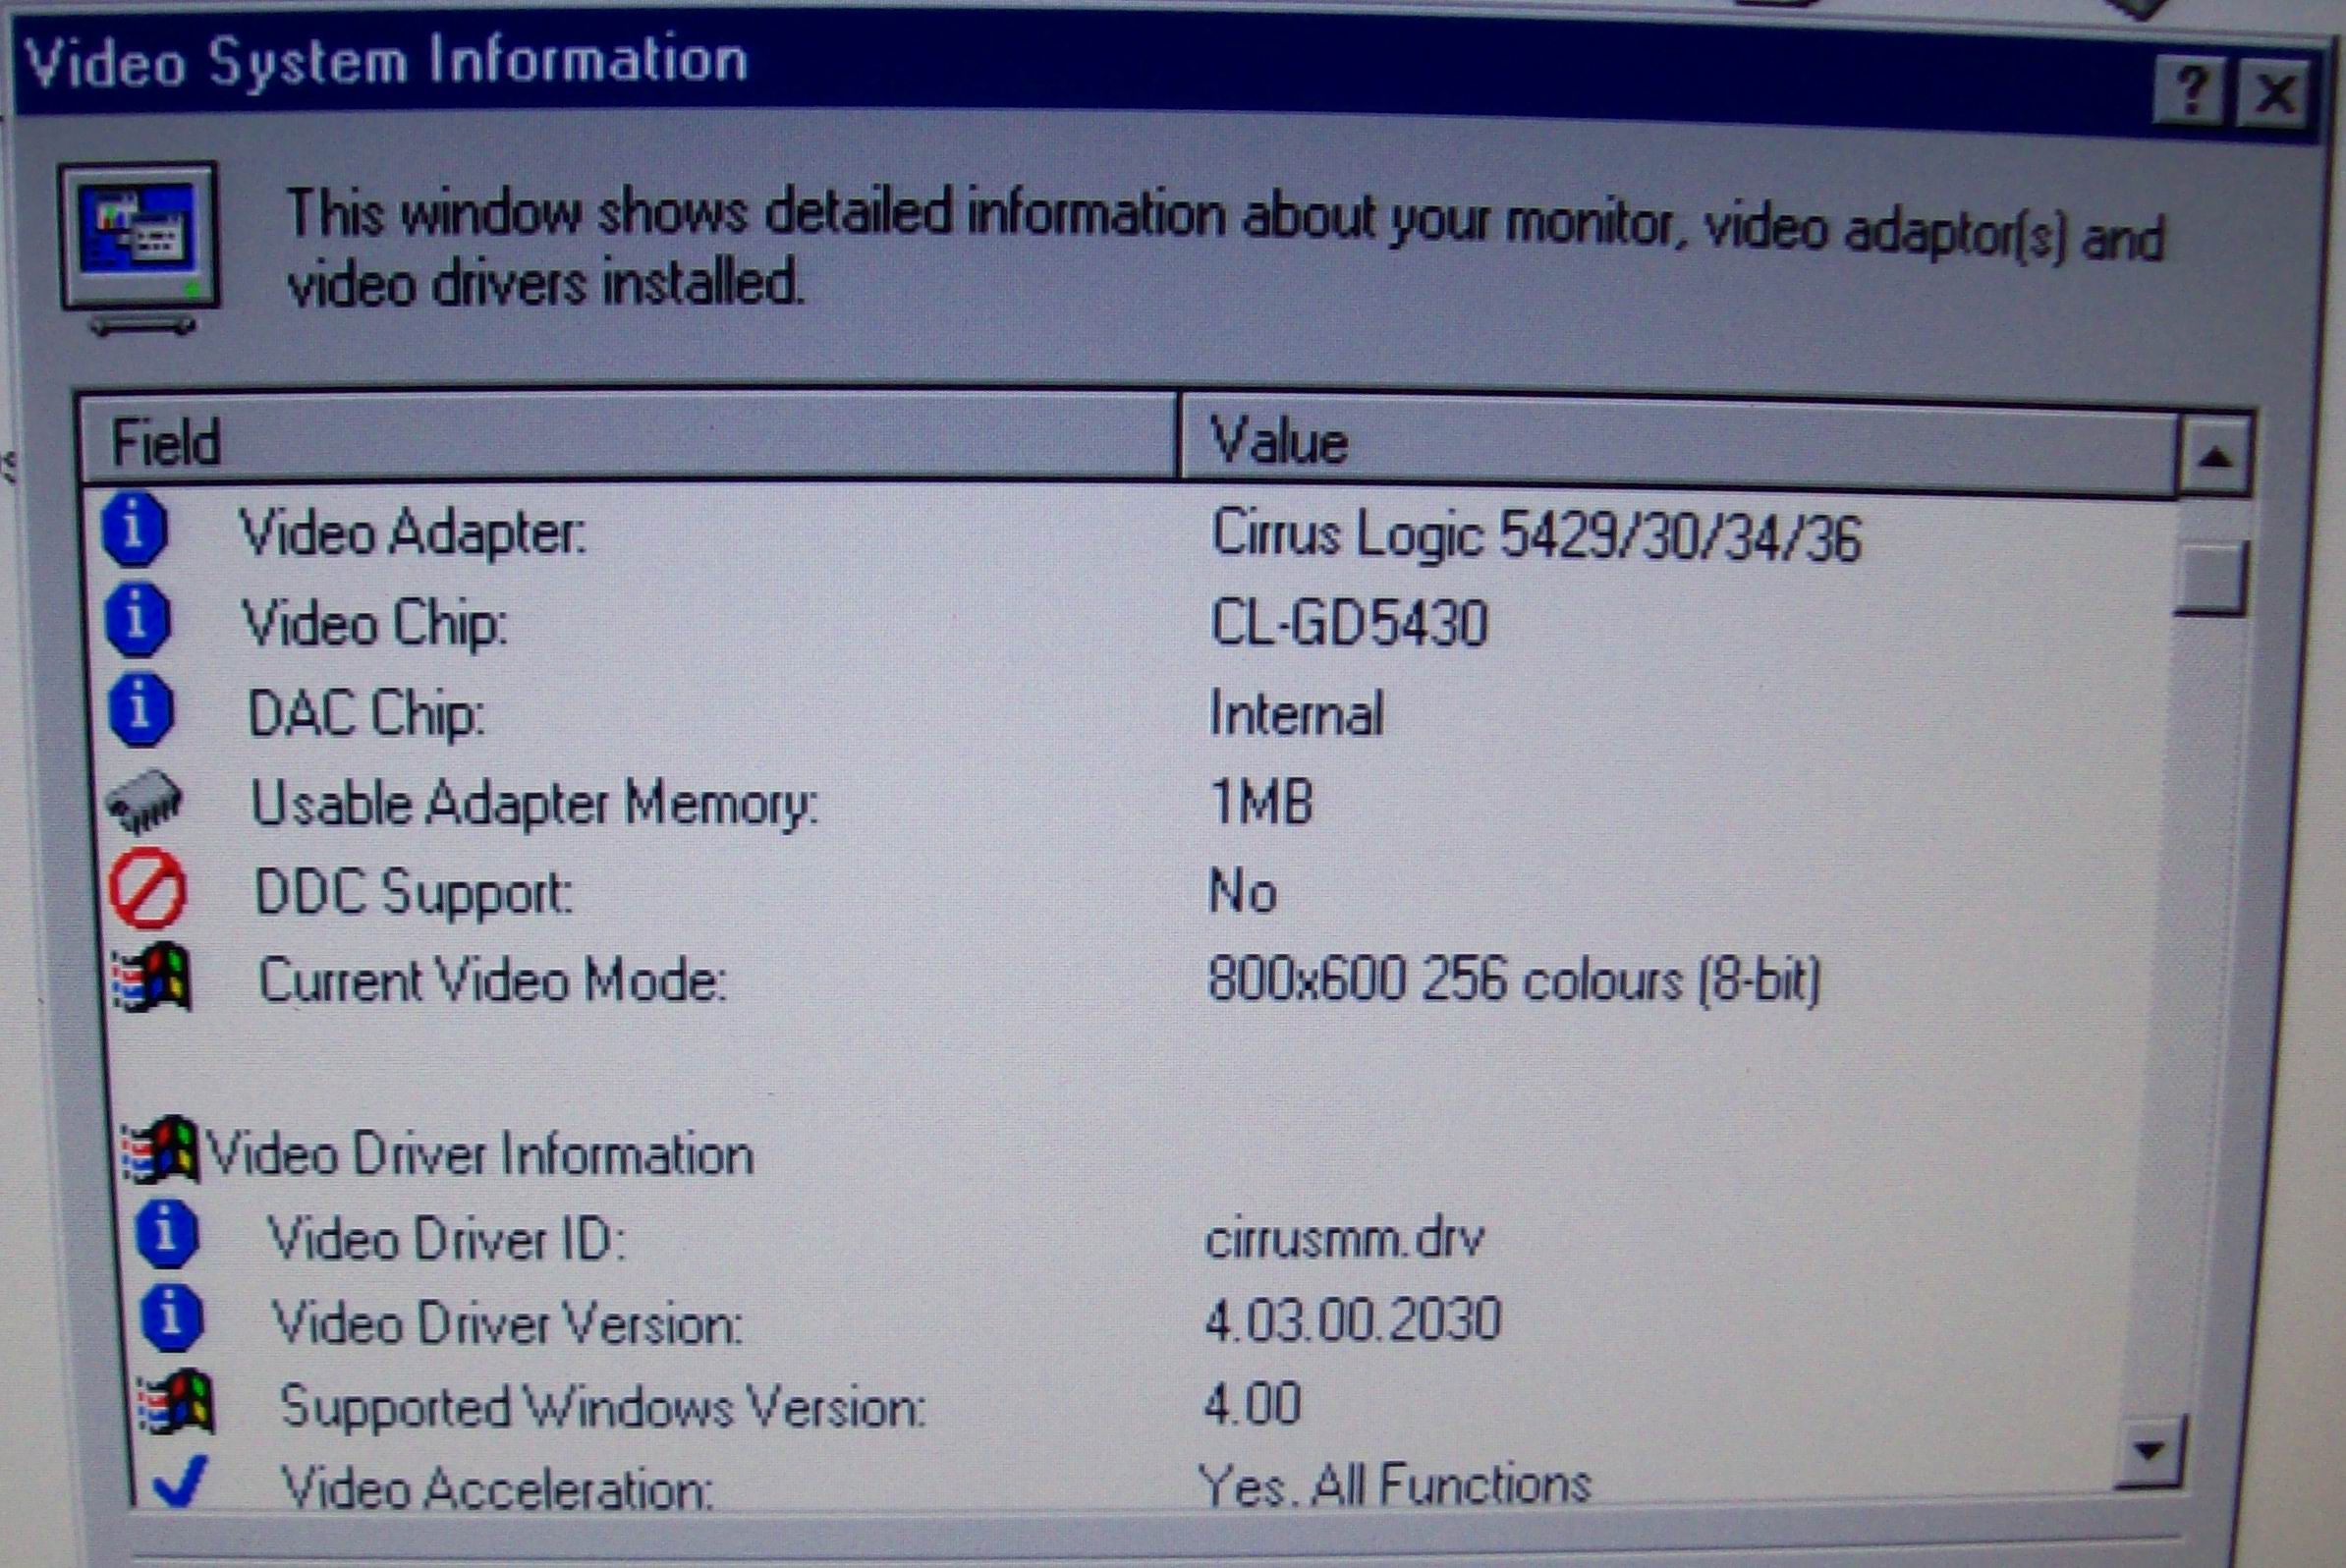Select the Supported Windows Version: row label
This screenshot has height=1568, width=2346.
[603, 1407]
